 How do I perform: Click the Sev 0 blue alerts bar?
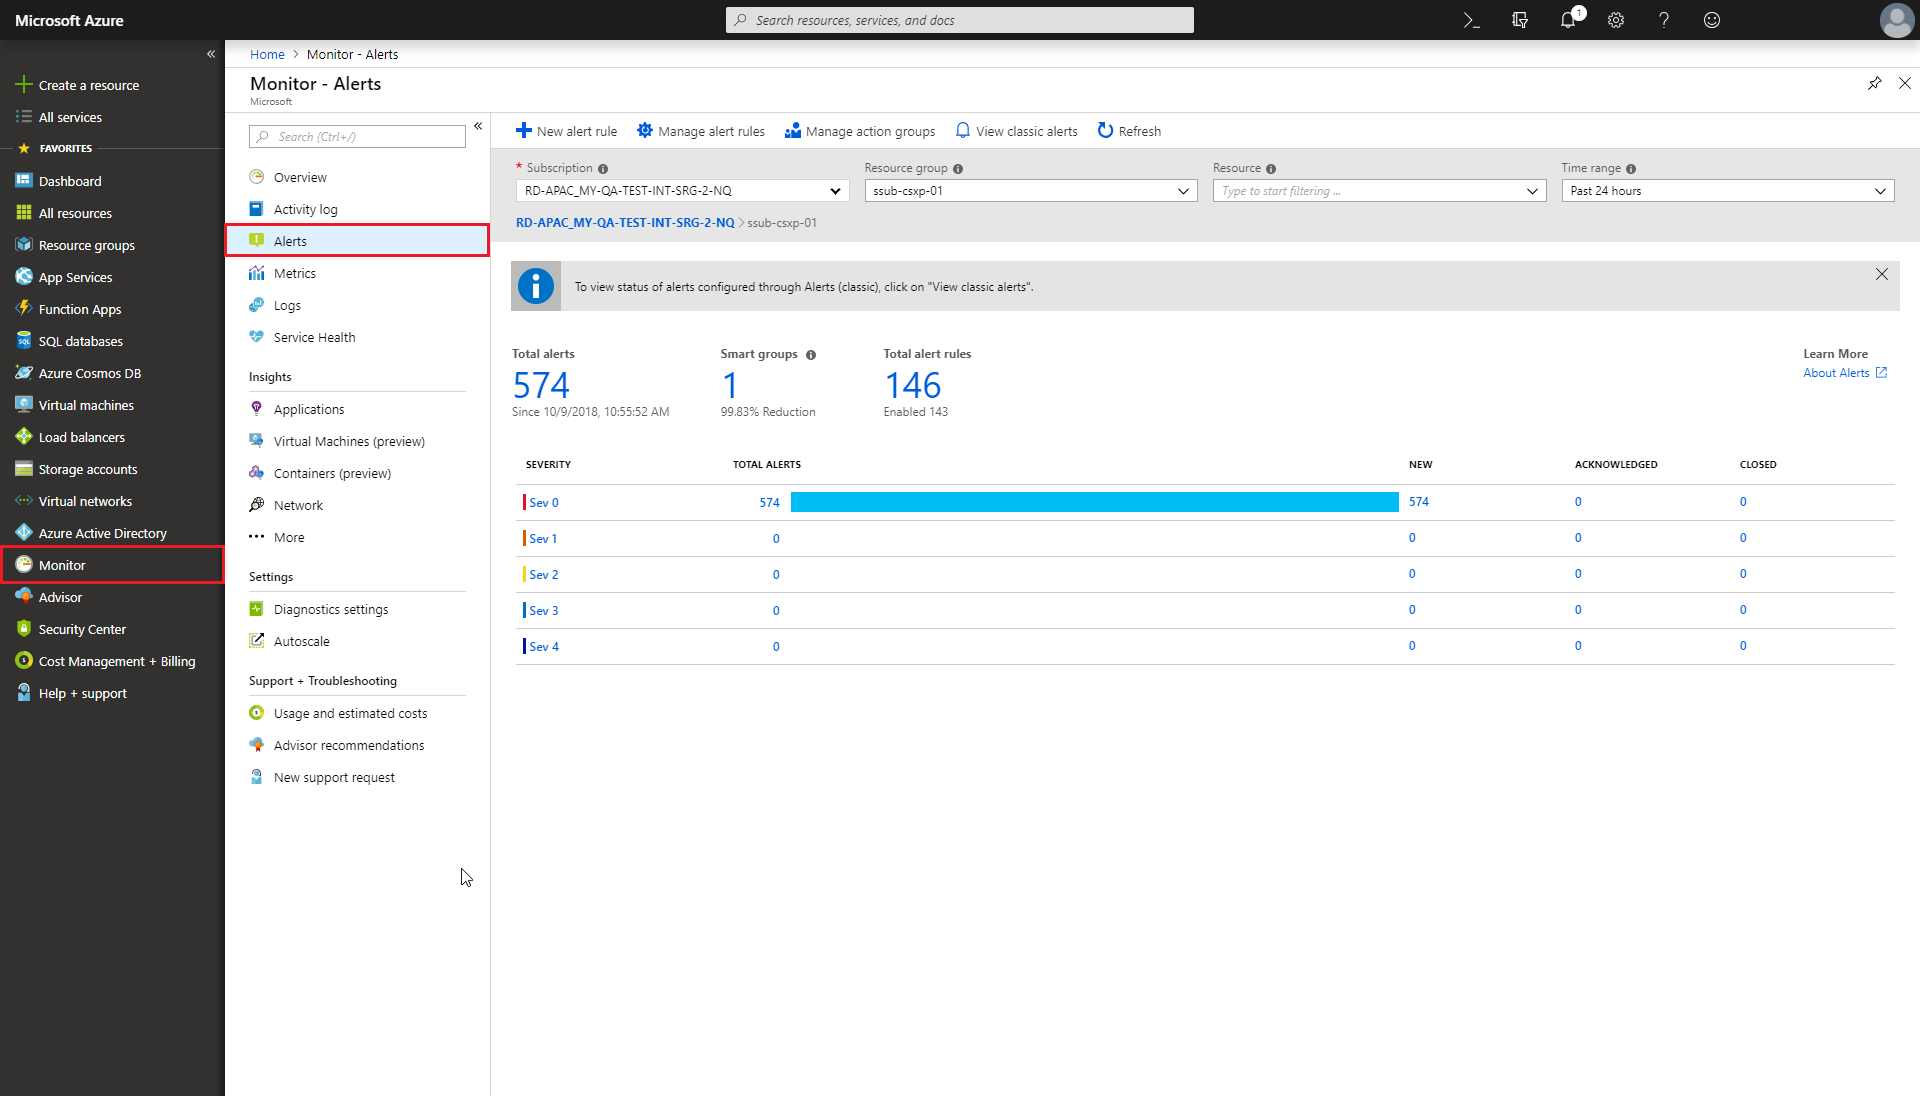1095,502
